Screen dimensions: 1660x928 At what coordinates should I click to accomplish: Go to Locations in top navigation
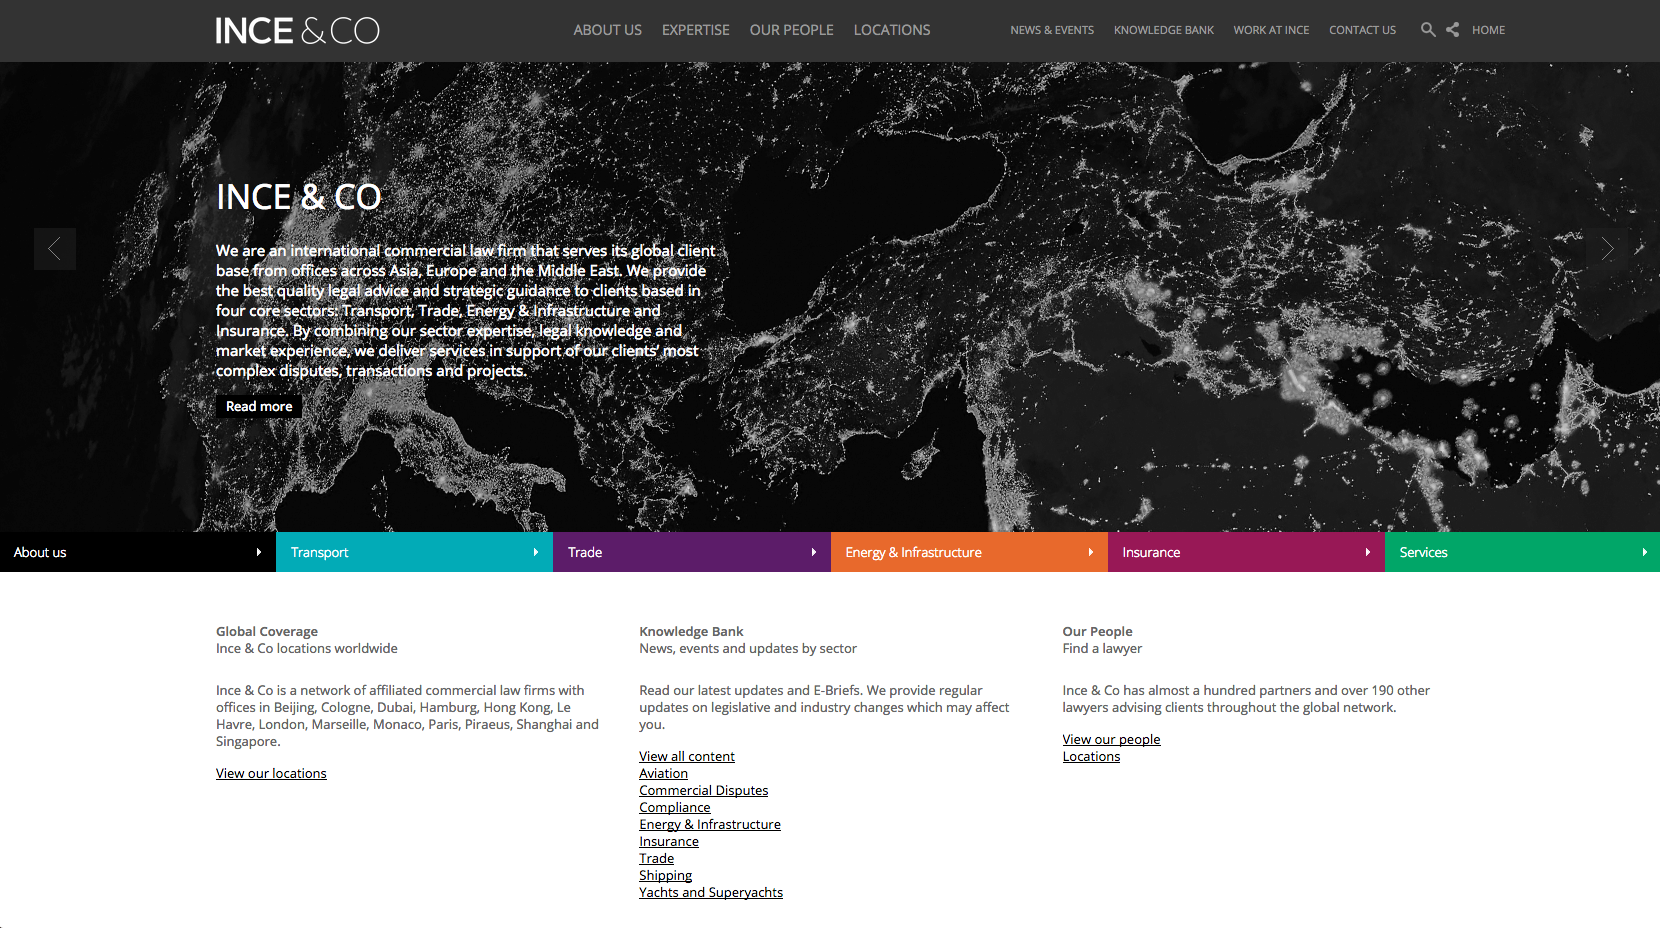click(891, 30)
